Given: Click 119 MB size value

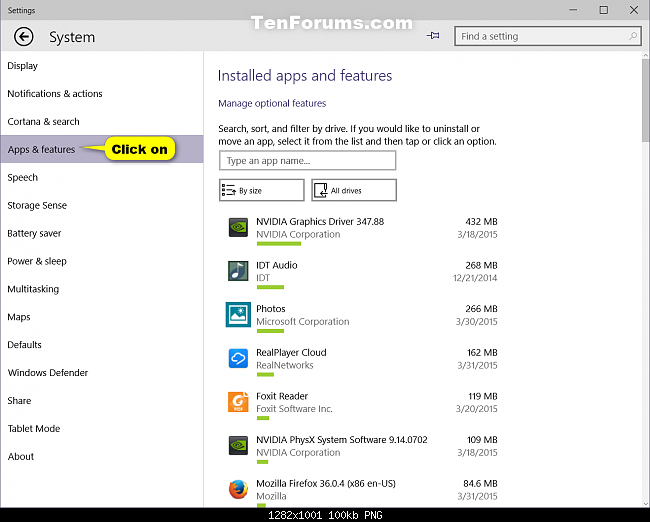Looking at the screenshot, I should coord(483,396).
